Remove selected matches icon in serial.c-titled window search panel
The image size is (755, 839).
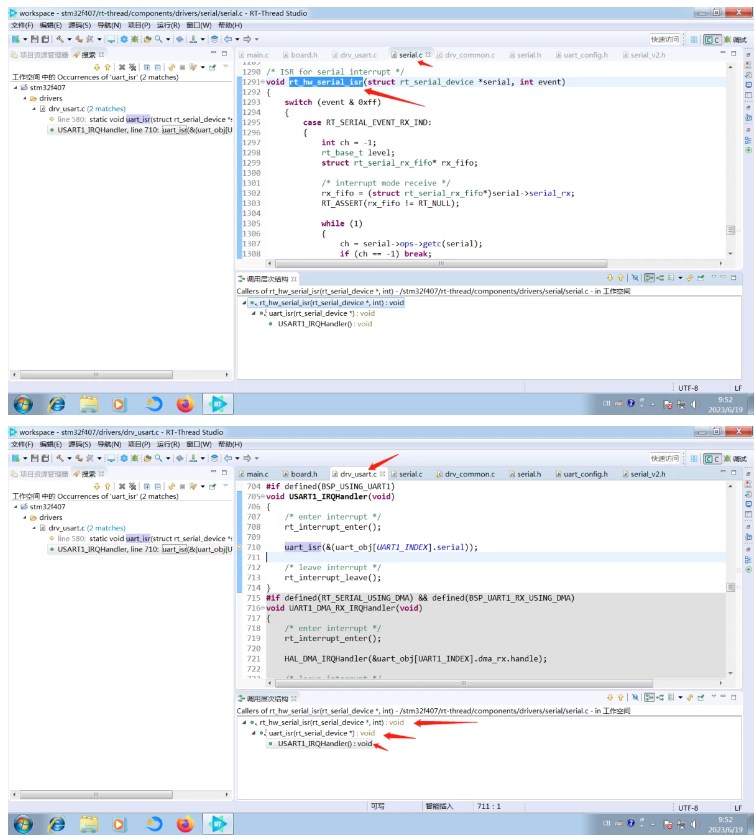(x=122, y=67)
